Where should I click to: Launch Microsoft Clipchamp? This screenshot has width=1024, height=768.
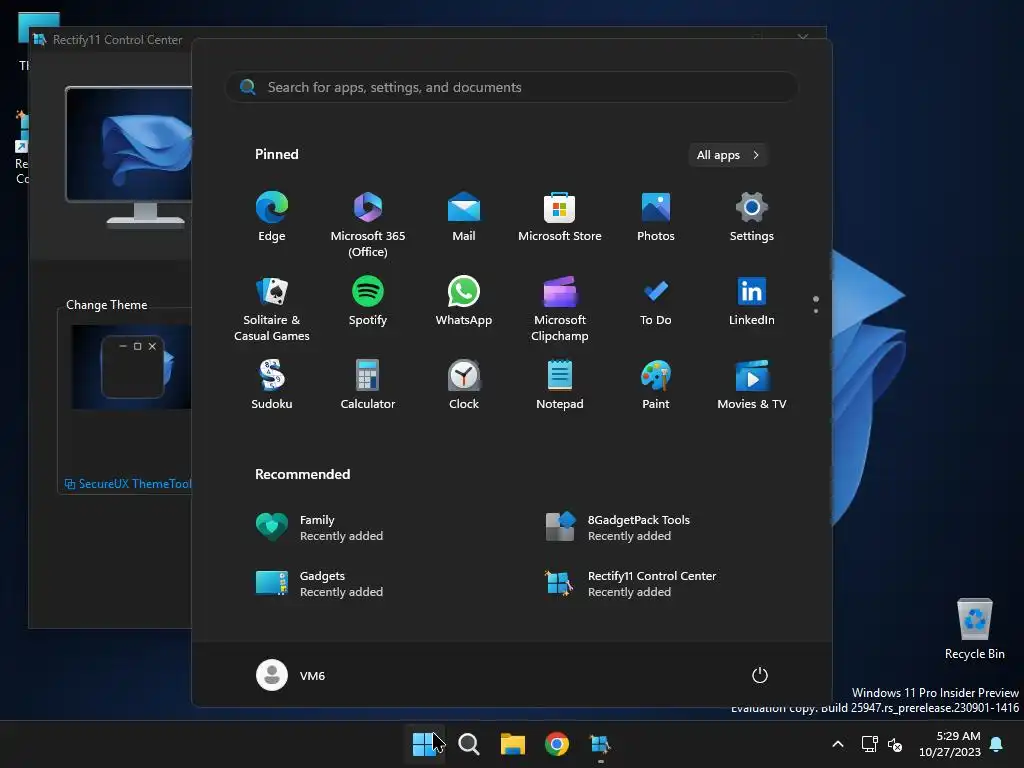[x=560, y=309]
